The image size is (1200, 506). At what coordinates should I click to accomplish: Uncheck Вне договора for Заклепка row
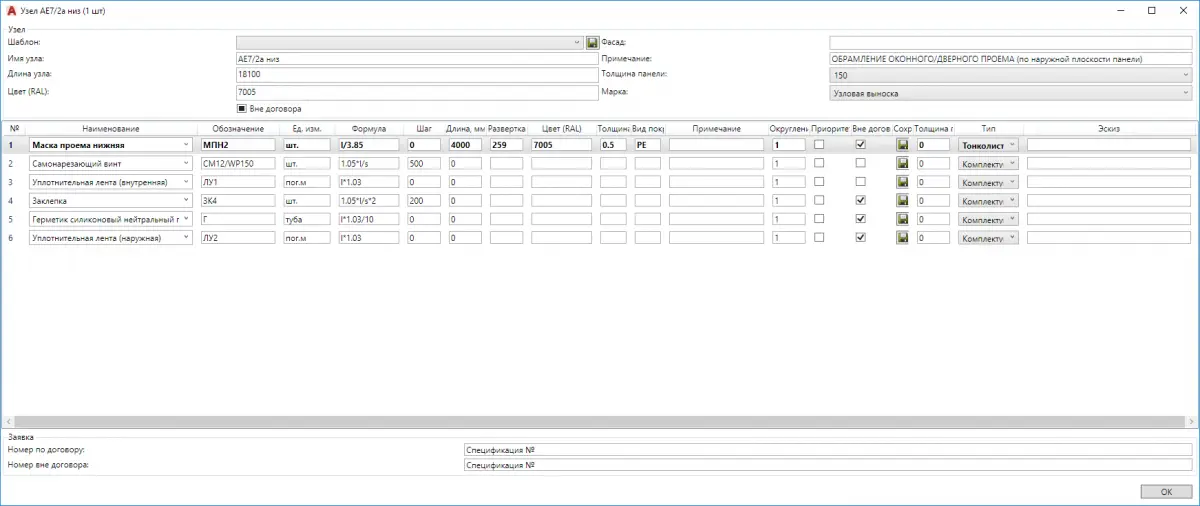point(861,200)
